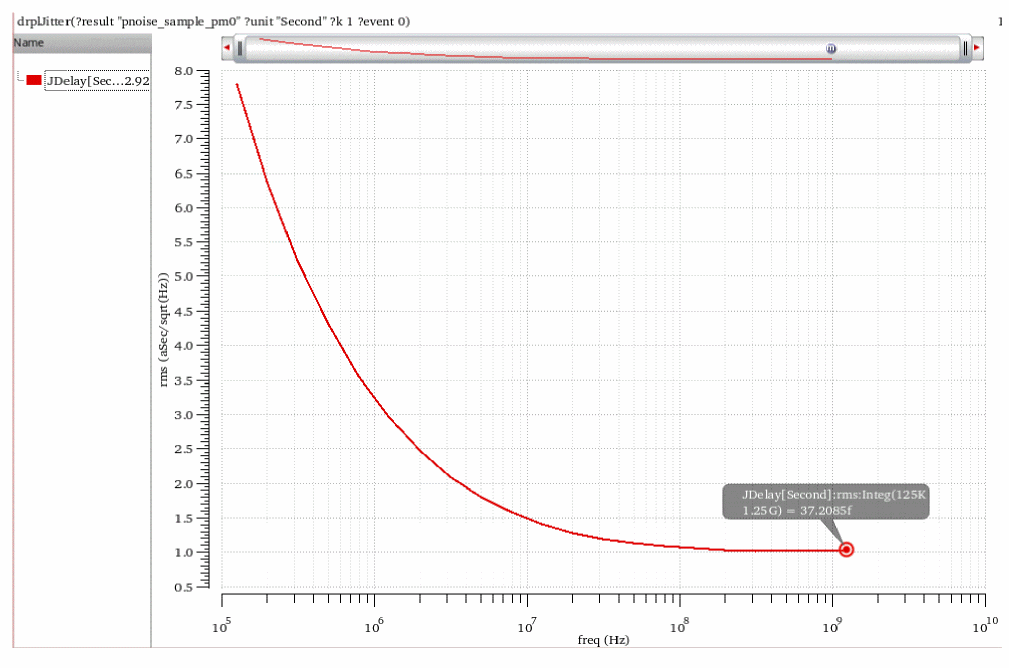1009x668 pixels.
Task: Click the 10^6 x-axis tick label
Action: (374, 625)
